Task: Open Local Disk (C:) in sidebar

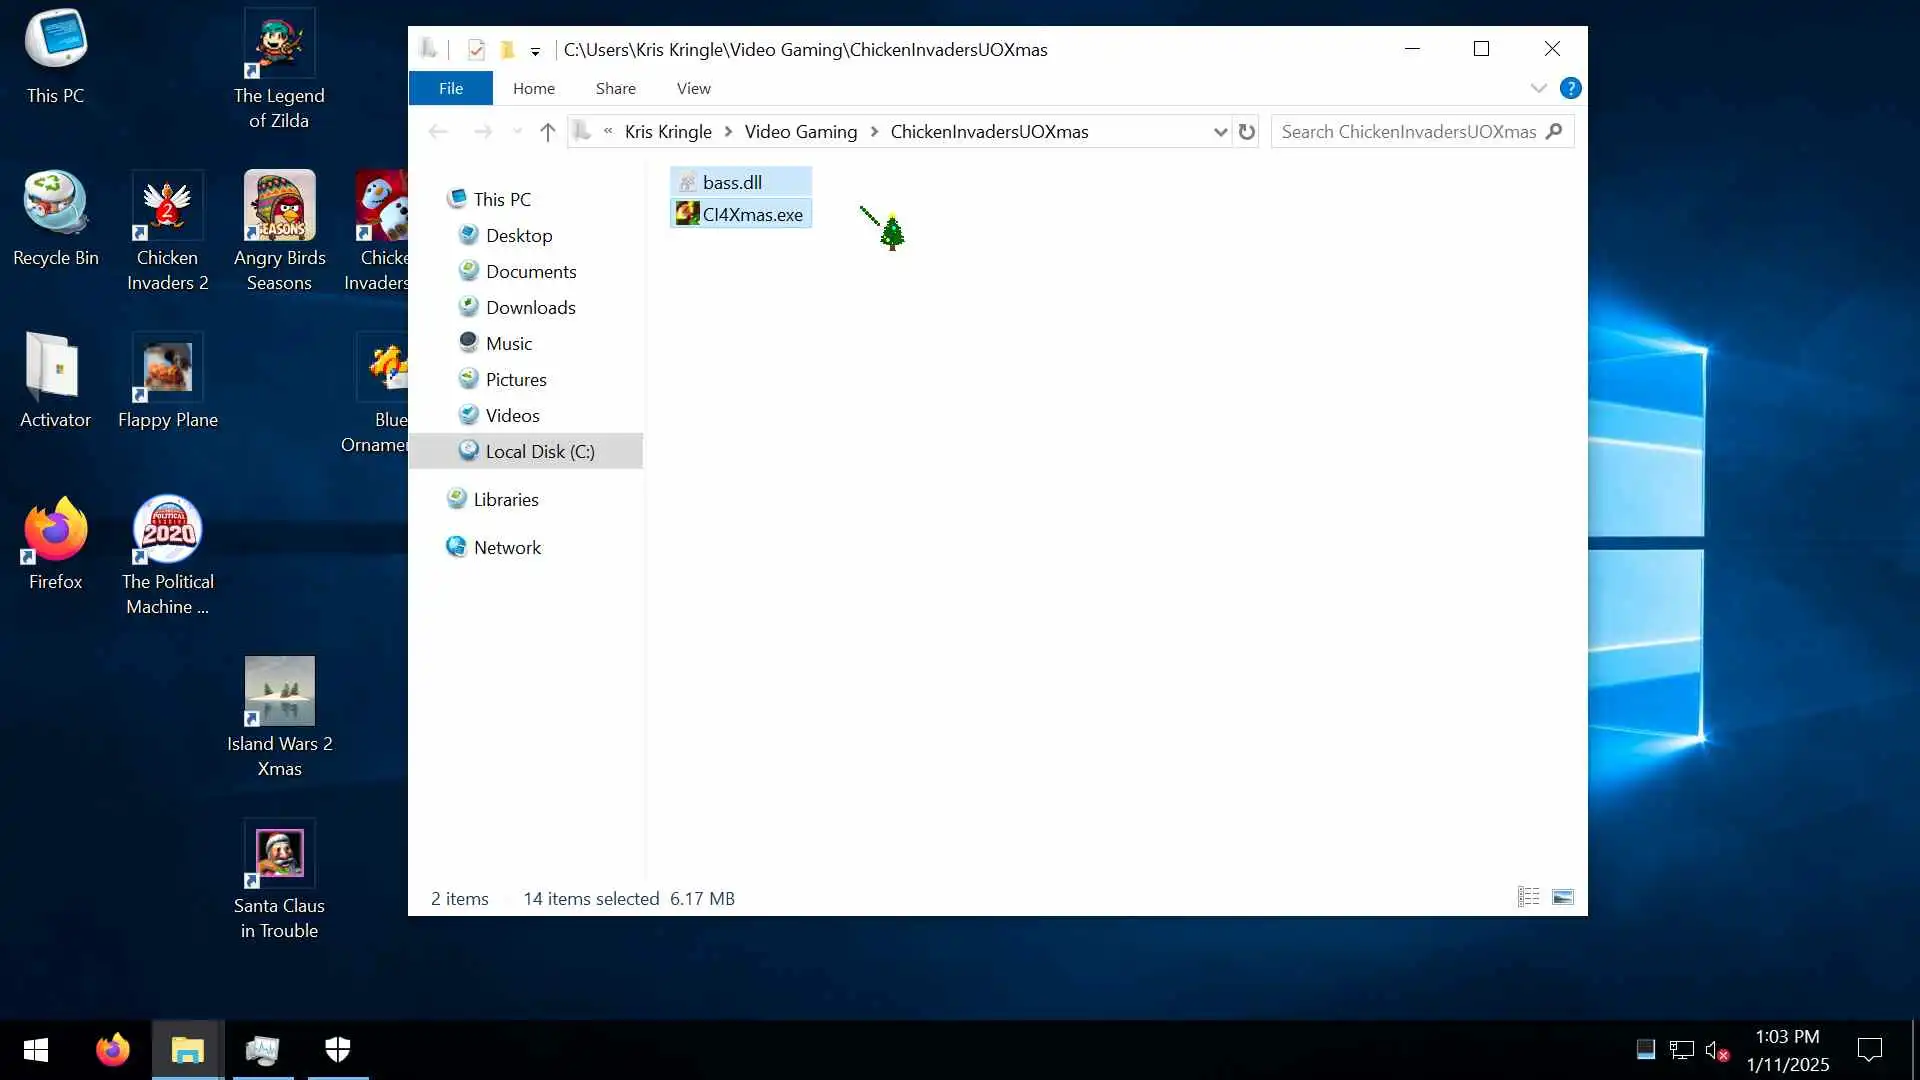Action: [x=539, y=451]
